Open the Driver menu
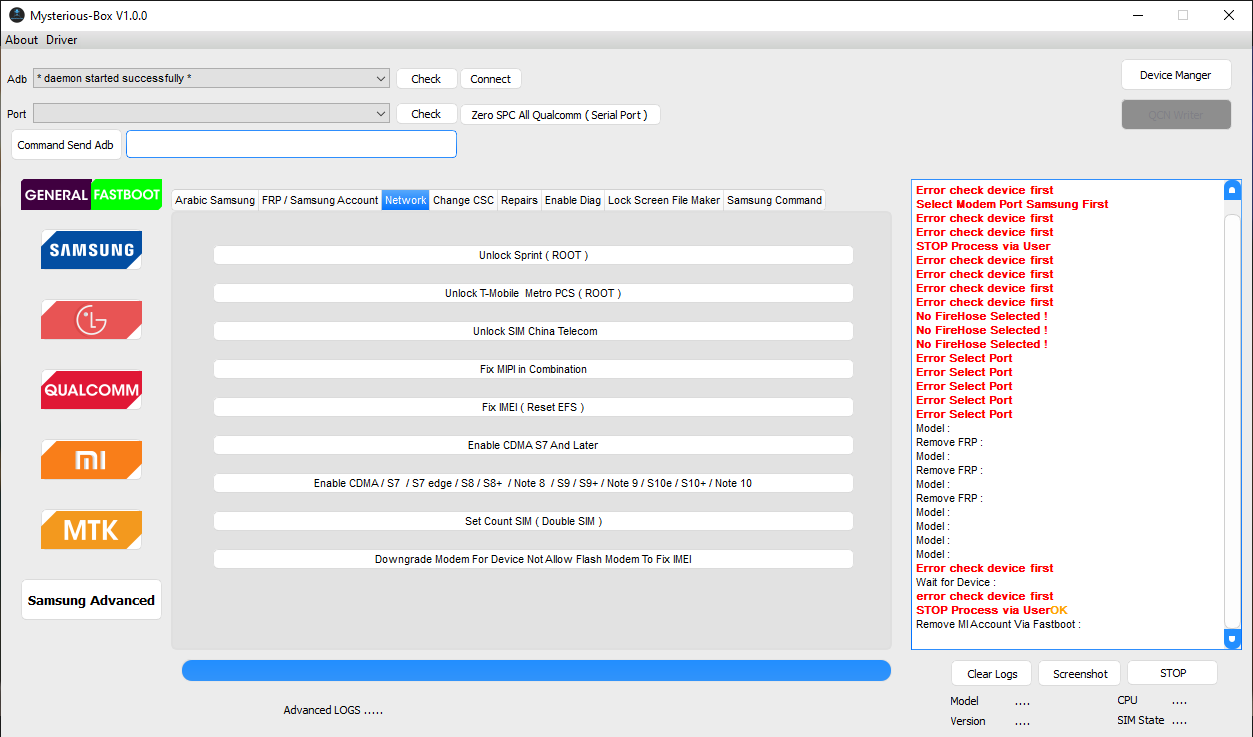Viewport: 1253px width, 737px height. click(x=62, y=40)
